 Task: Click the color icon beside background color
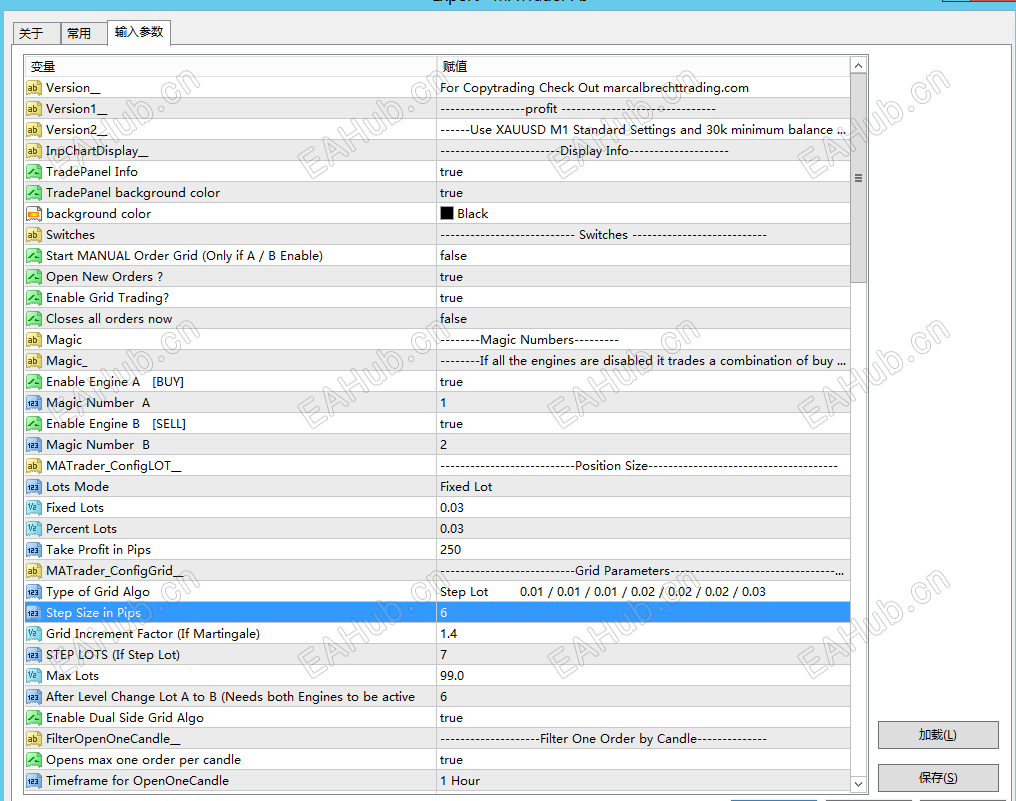point(34,214)
